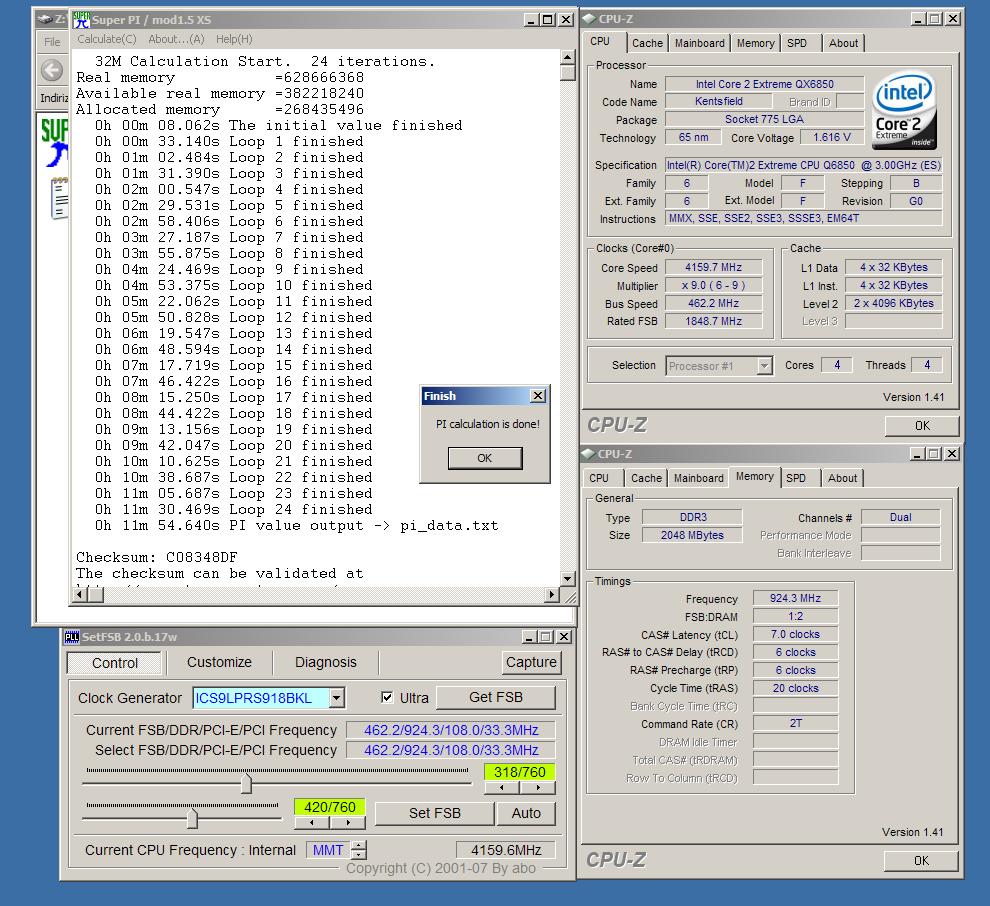Click the Set FSB button
The height and width of the screenshot is (906, 990).
[434, 813]
